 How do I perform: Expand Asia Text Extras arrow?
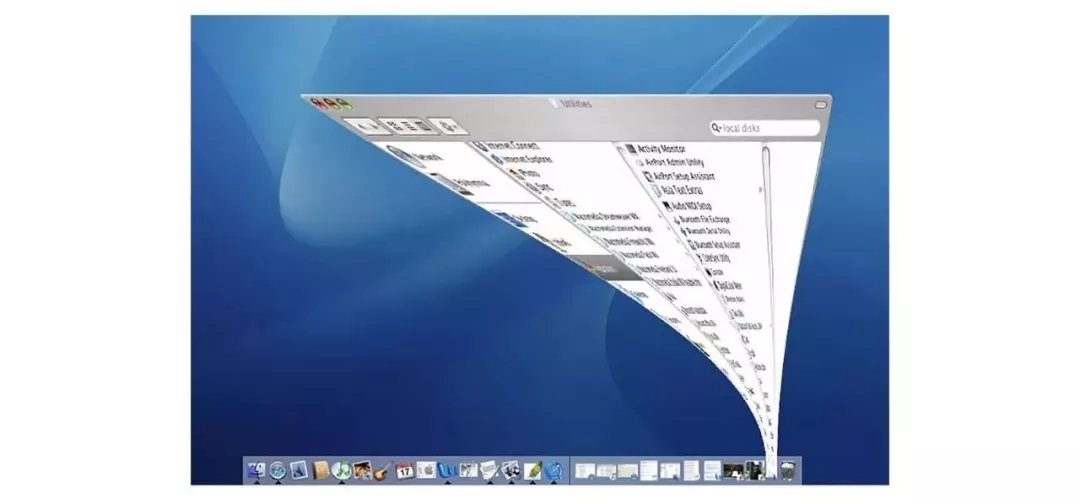(760, 189)
